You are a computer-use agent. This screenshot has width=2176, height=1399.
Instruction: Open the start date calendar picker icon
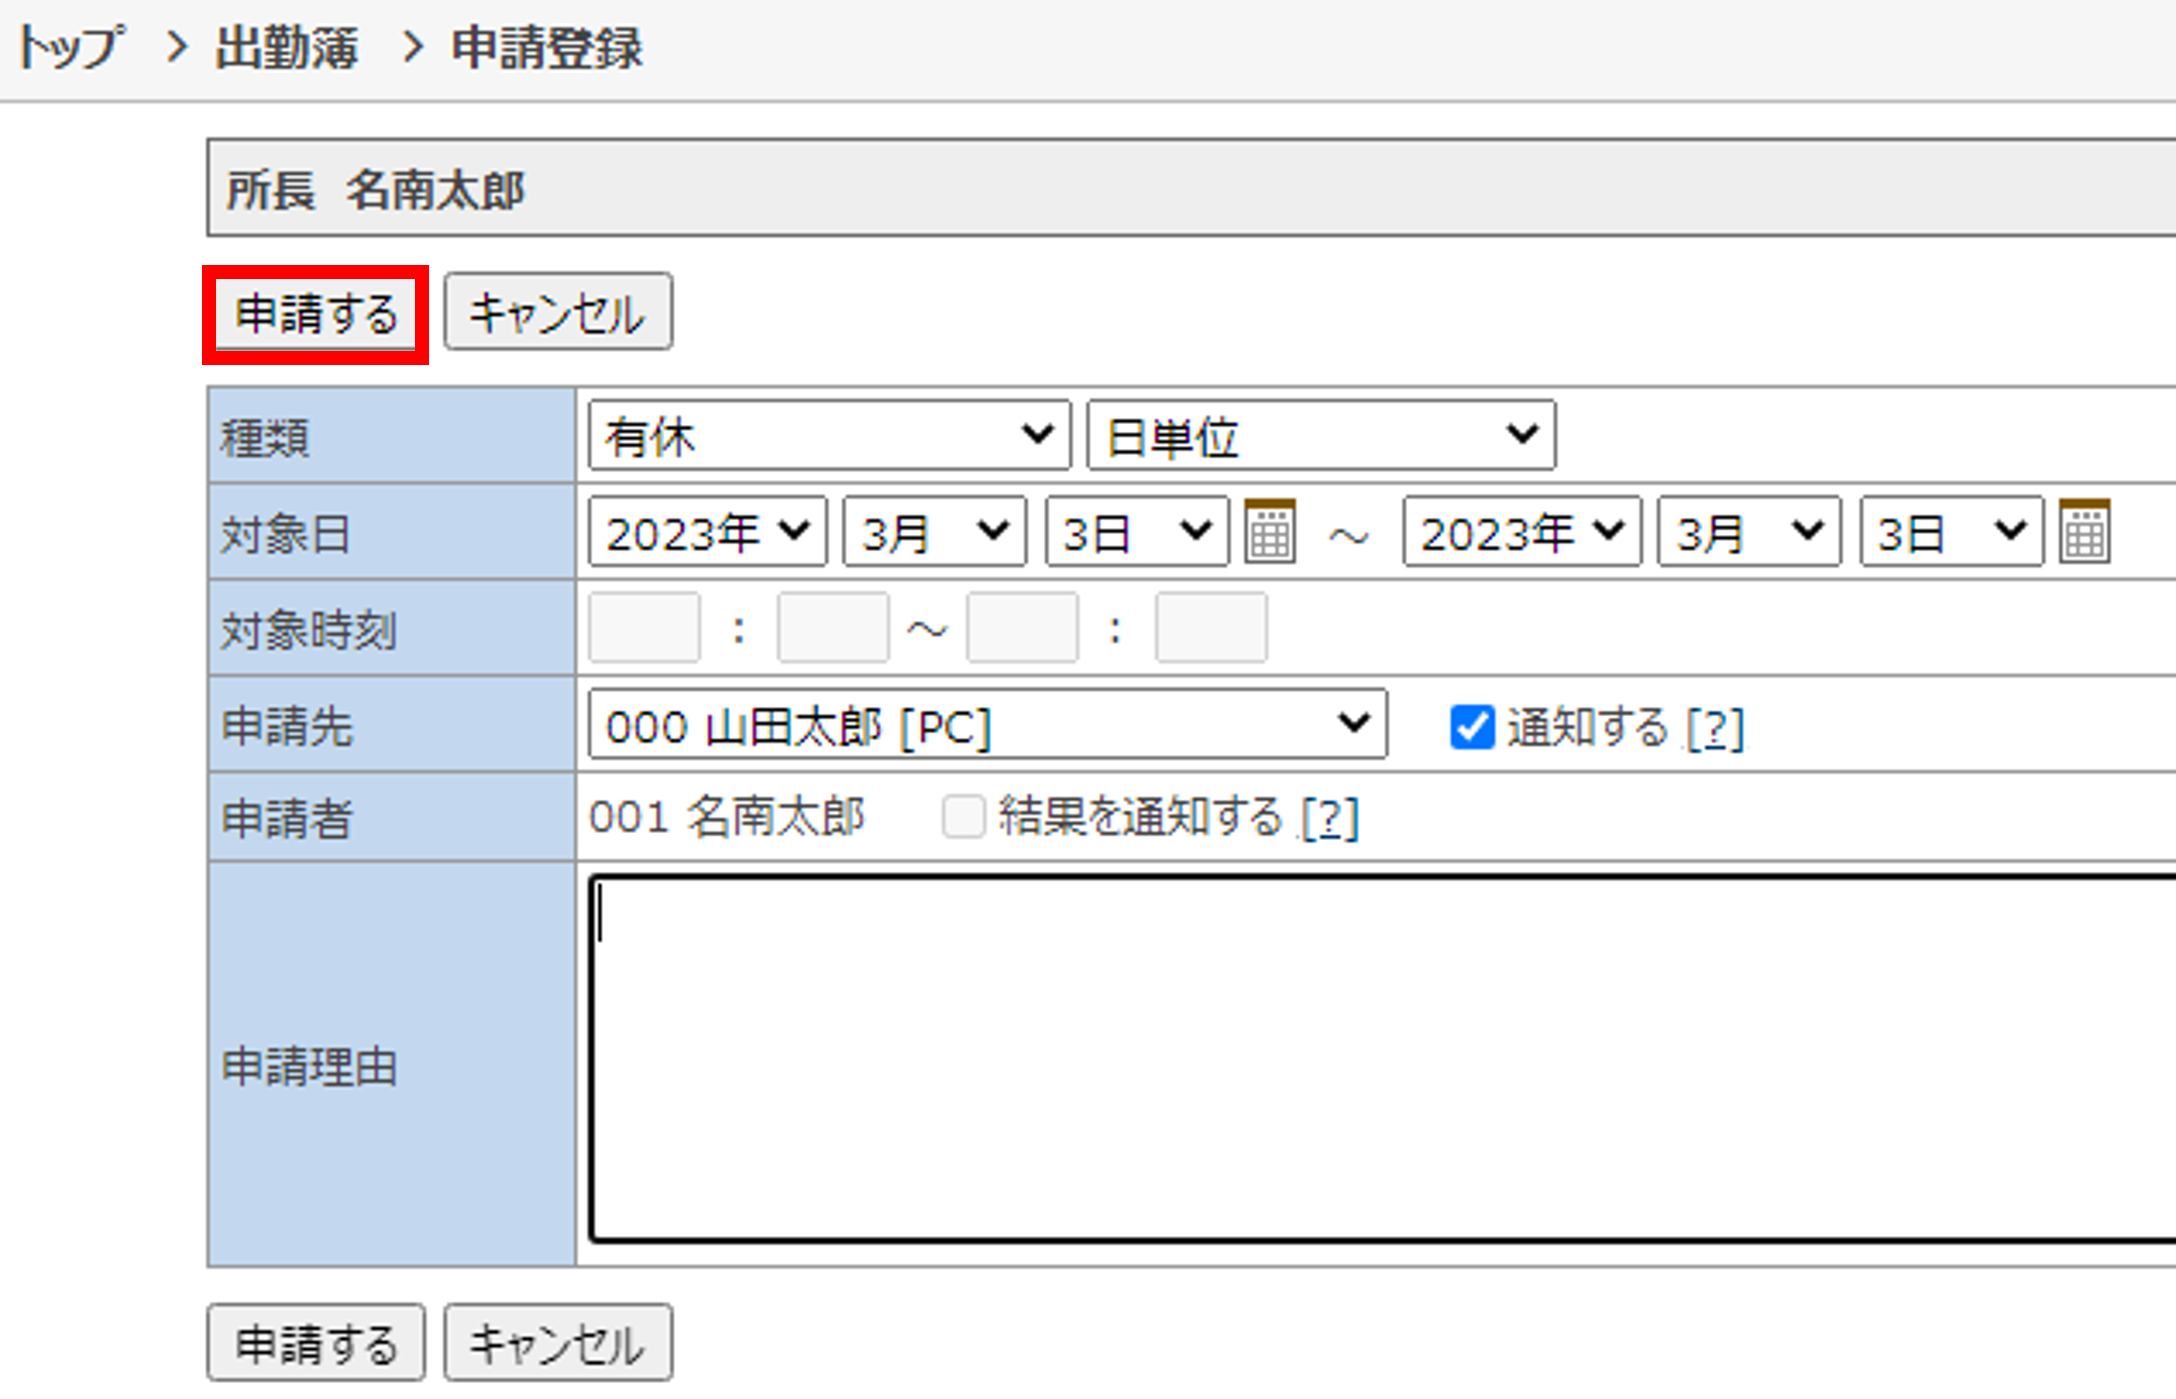tap(1270, 532)
